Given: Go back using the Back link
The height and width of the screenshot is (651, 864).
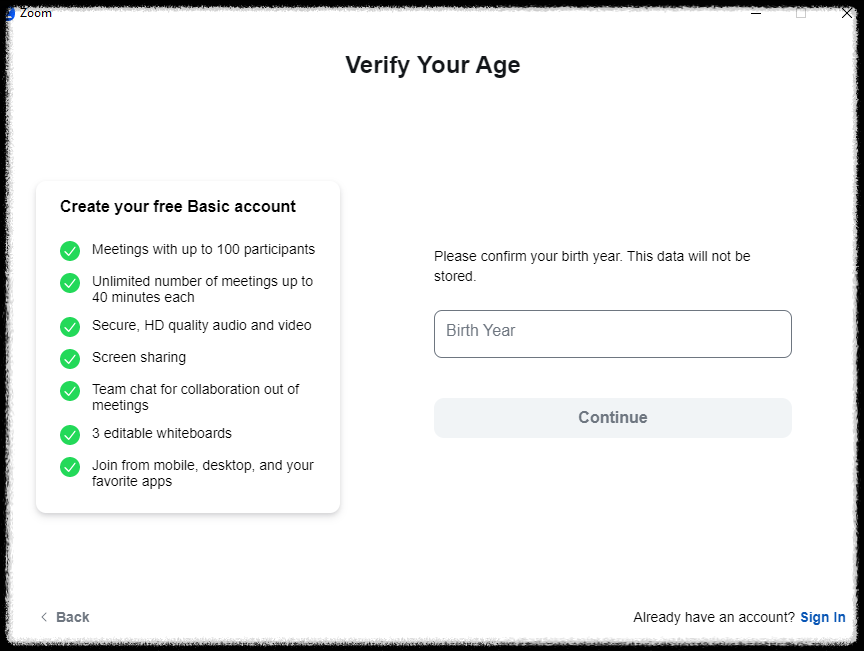Looking at the screenshot, I should 72,617.
